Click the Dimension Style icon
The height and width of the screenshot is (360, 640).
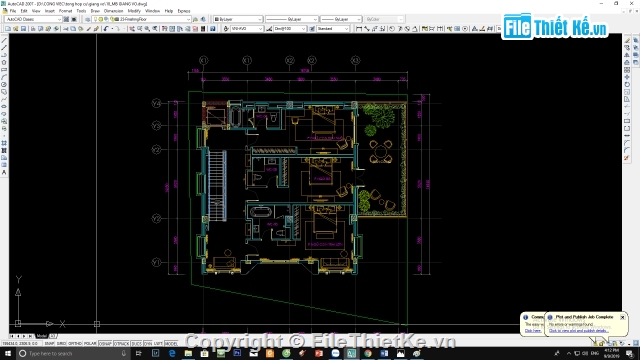269,29
